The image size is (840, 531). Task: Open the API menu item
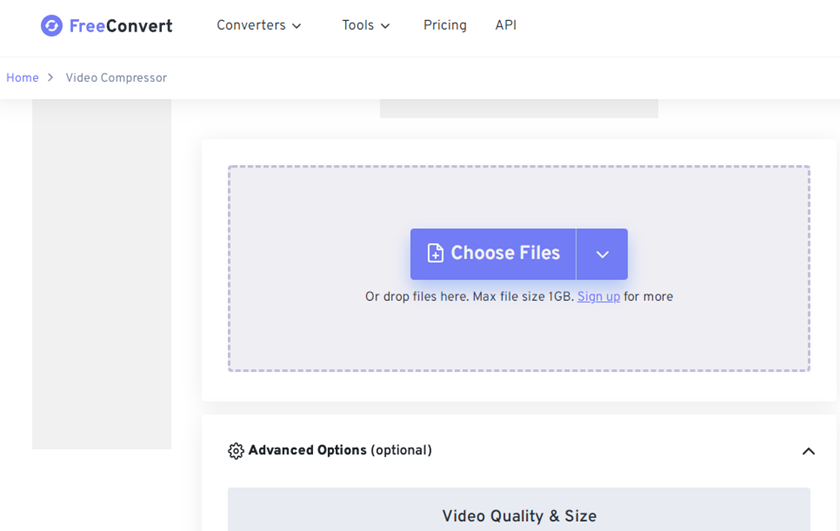(506, 25)
